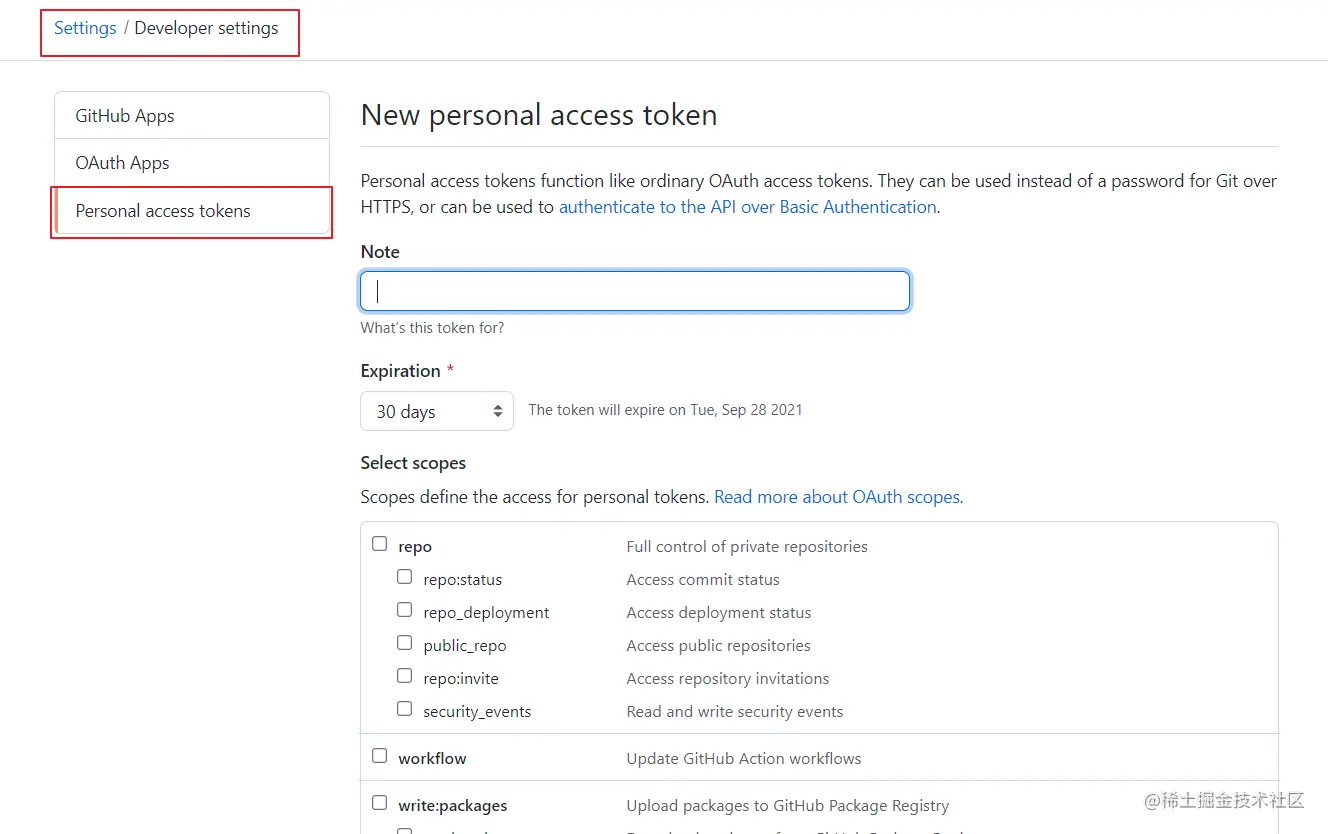Image resolution: width=1328 pixels, height=834 pixels.
Task: Click the repo scope label text
Action: click(415, 547)
